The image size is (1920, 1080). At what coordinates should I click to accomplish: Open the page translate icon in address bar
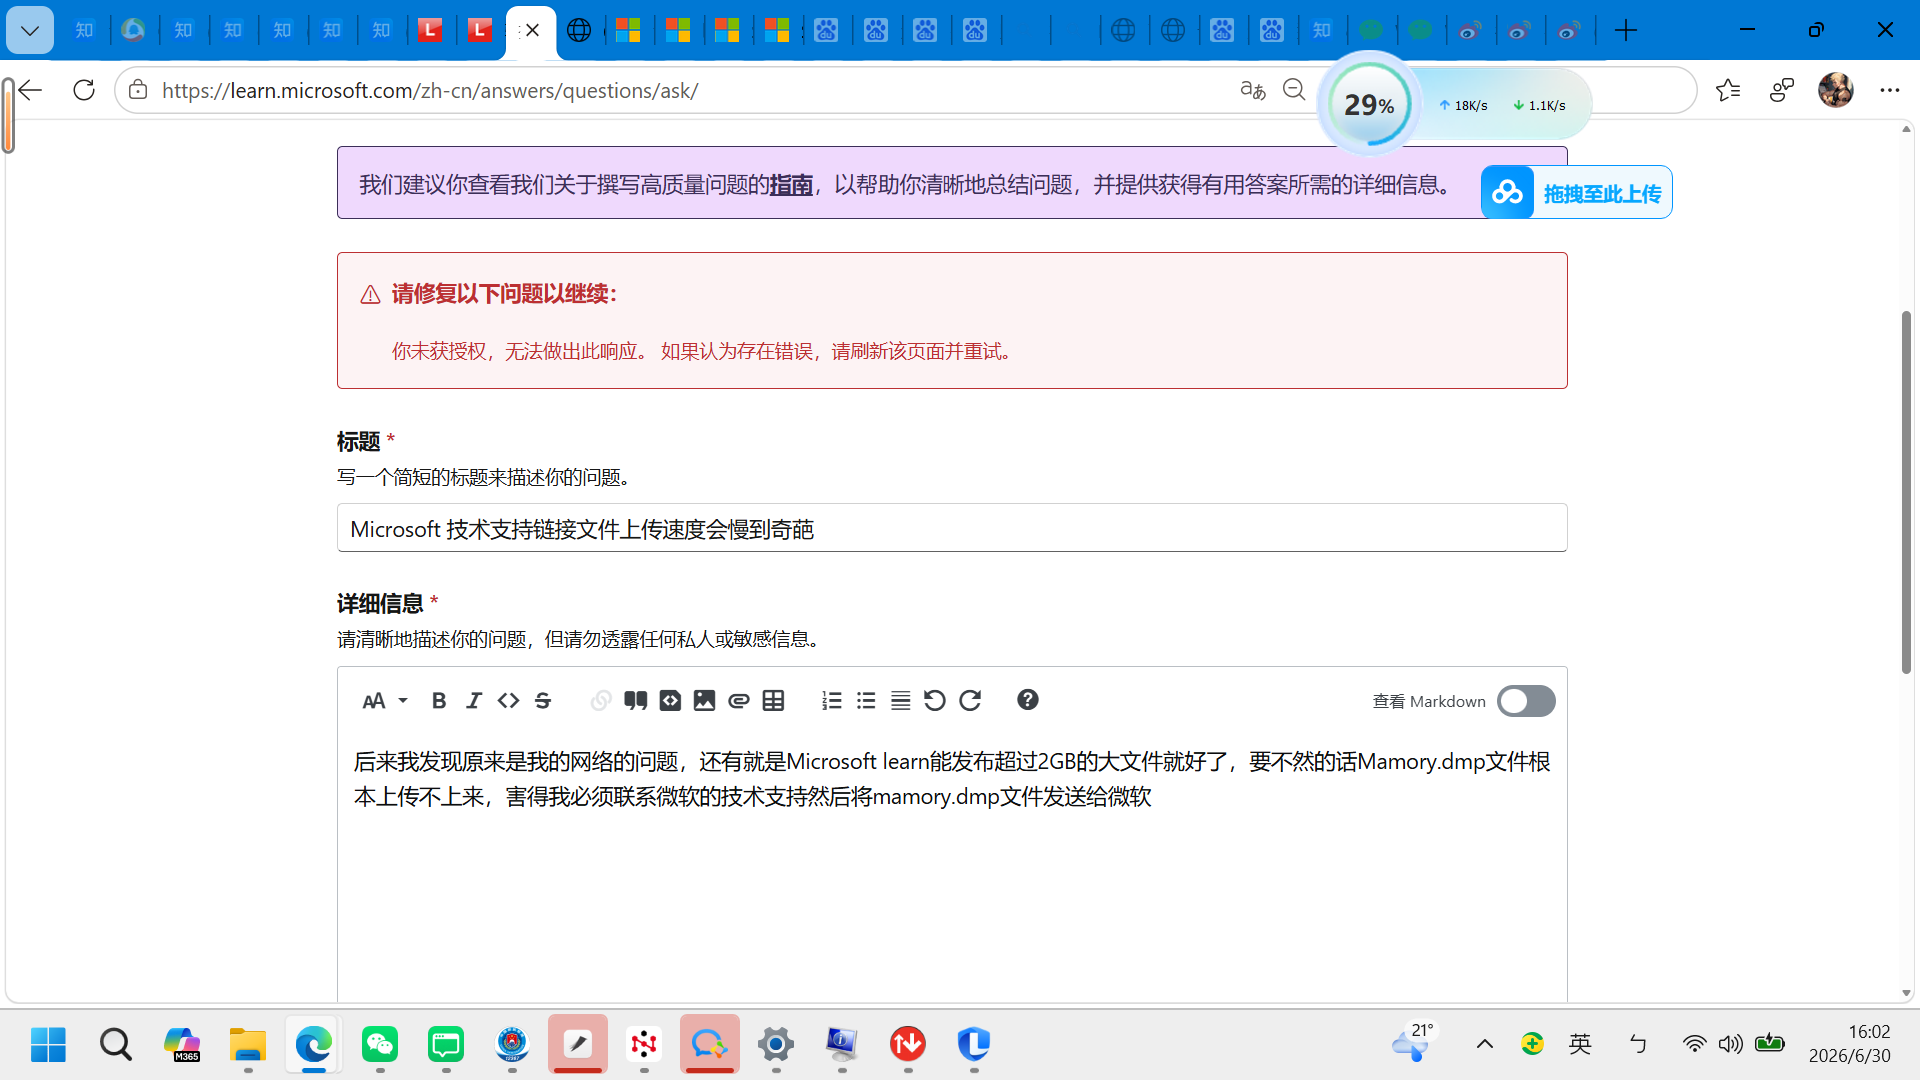point(1252,90)
